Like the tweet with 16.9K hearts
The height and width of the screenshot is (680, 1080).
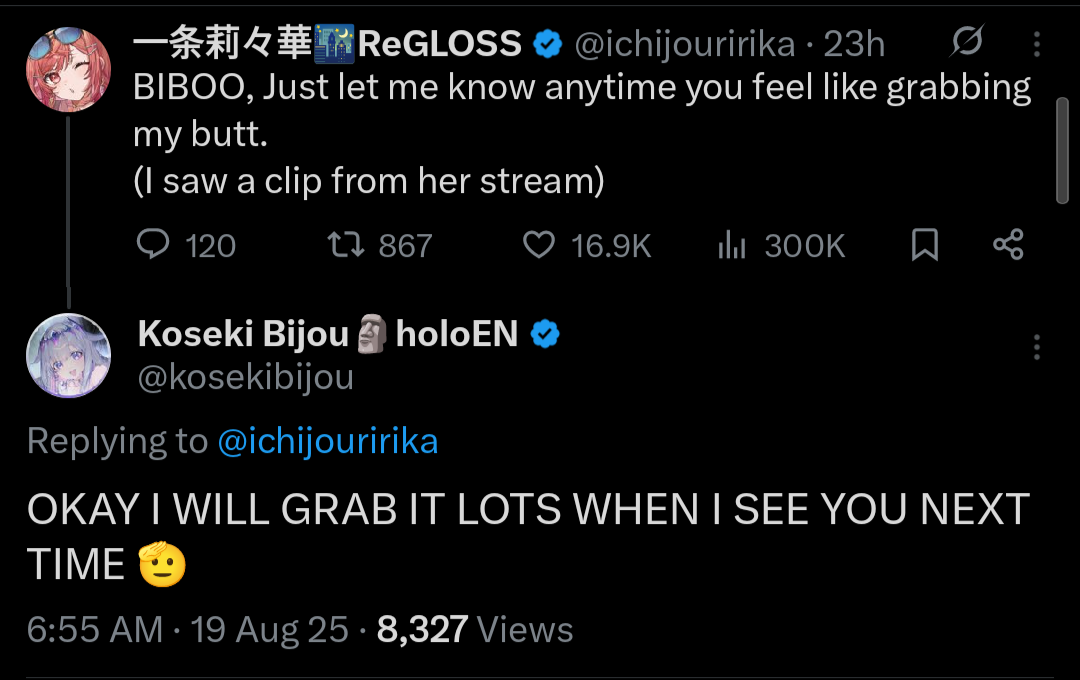point(539,245)
